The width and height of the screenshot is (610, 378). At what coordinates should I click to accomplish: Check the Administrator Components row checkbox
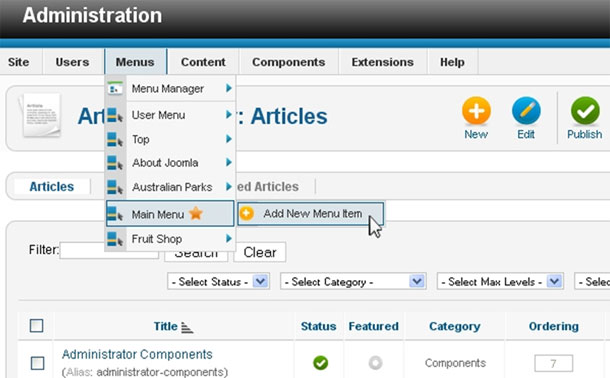[37, 363]
